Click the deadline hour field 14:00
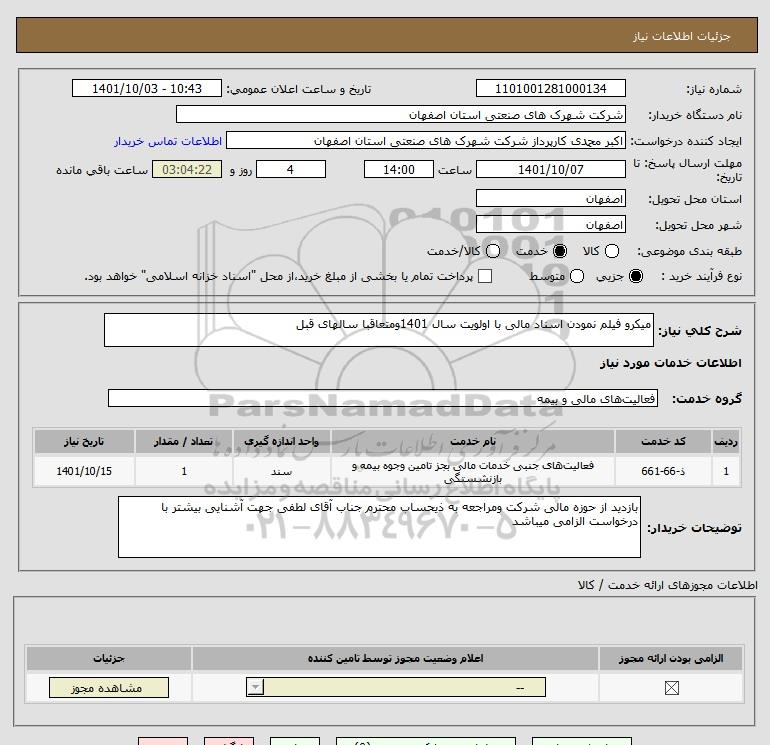 click(399, 169)
